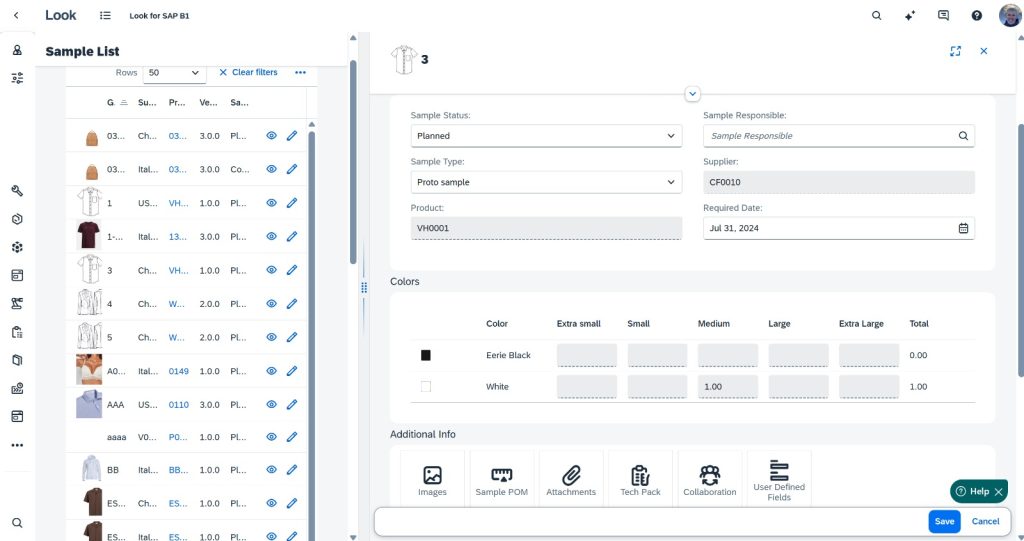Open the User Defined Fields tile
Viewport: 1024px width, 541px height.
tap(779, 480)
